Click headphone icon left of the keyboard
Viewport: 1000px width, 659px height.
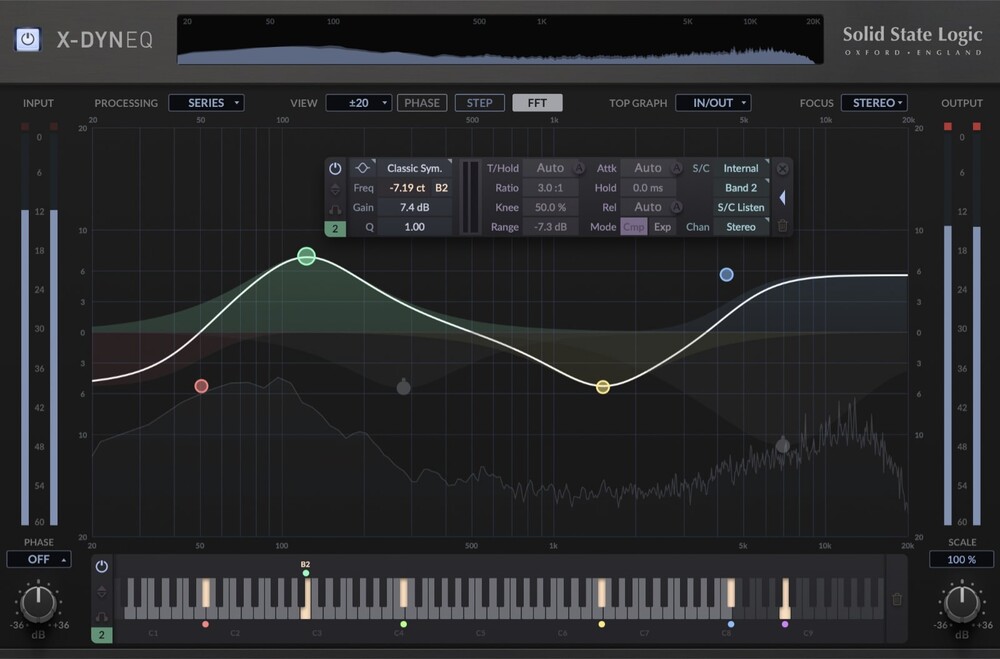[102, 616]
